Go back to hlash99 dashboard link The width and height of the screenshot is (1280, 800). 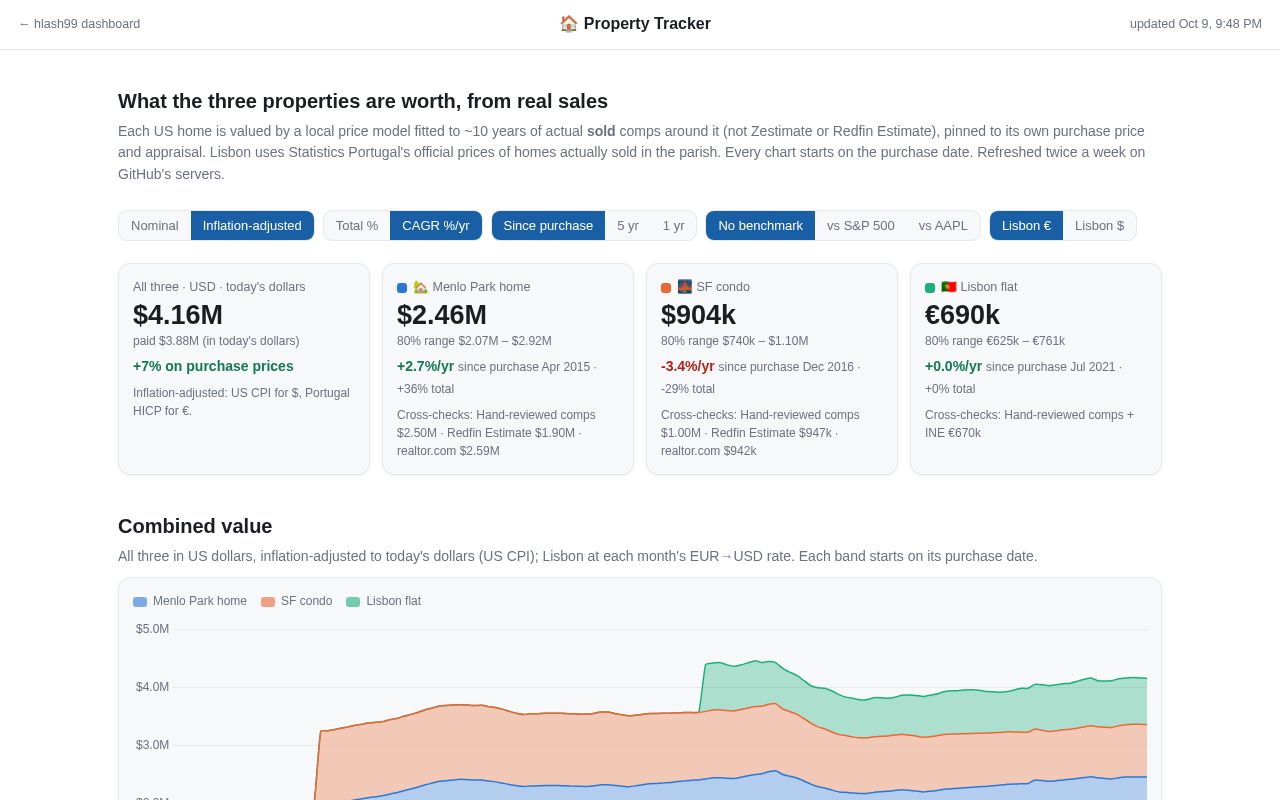click(x=79, y=24)
